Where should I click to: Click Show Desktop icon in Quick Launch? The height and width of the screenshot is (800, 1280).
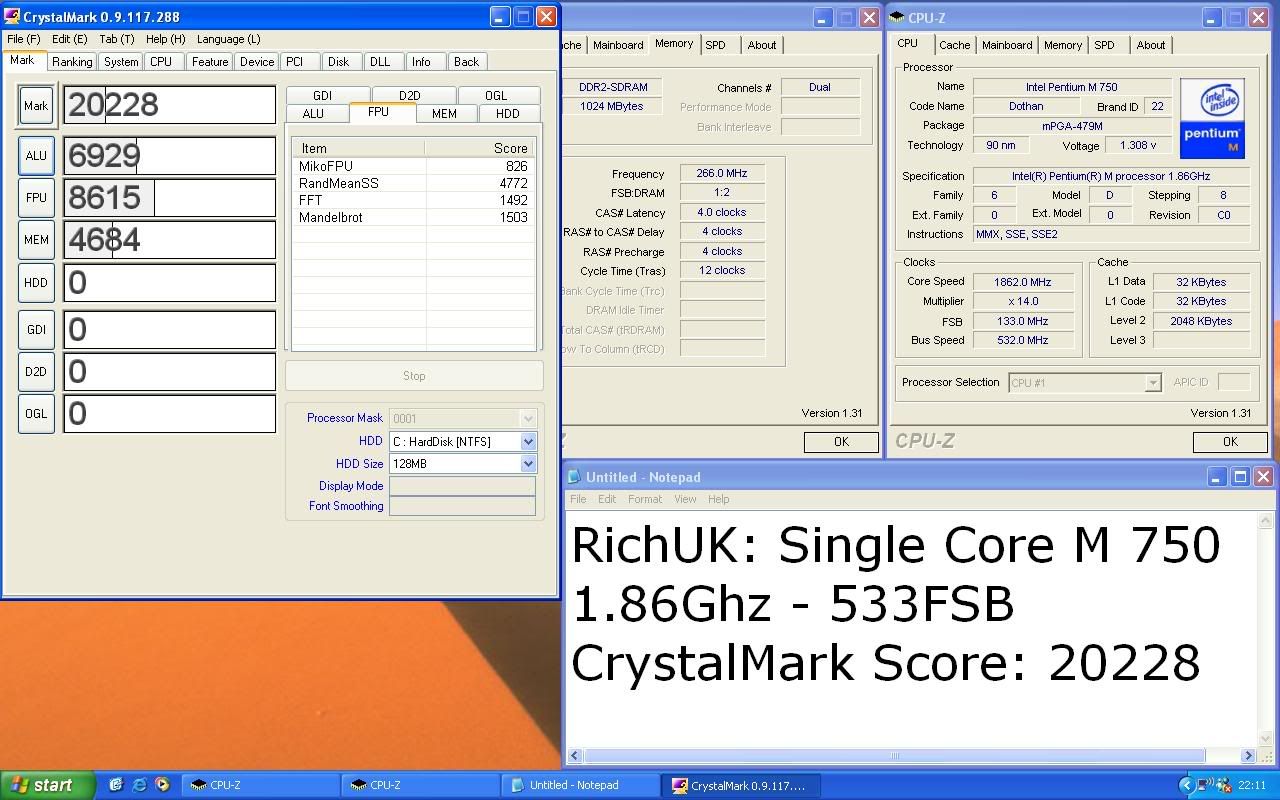(116, 785)
